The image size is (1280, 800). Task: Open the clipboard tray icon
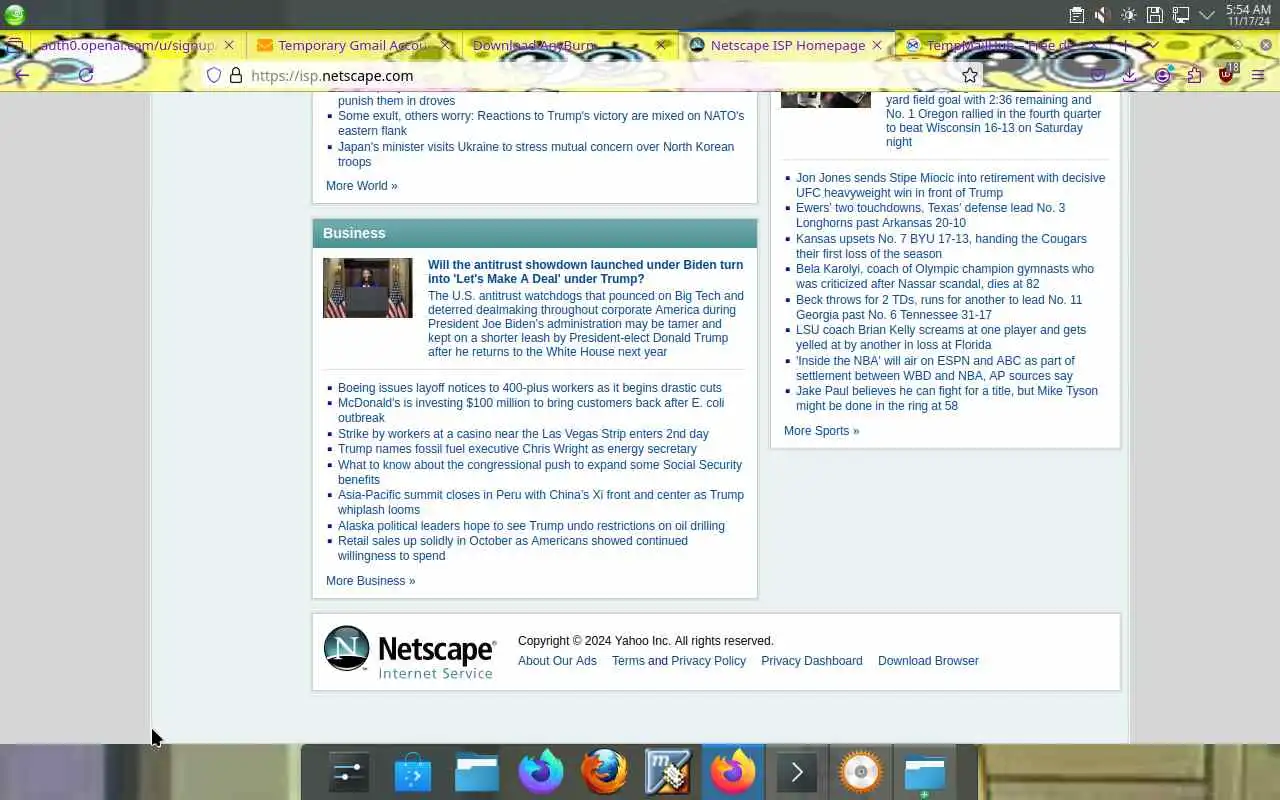pyautogui.click(x=1076, y=15)
